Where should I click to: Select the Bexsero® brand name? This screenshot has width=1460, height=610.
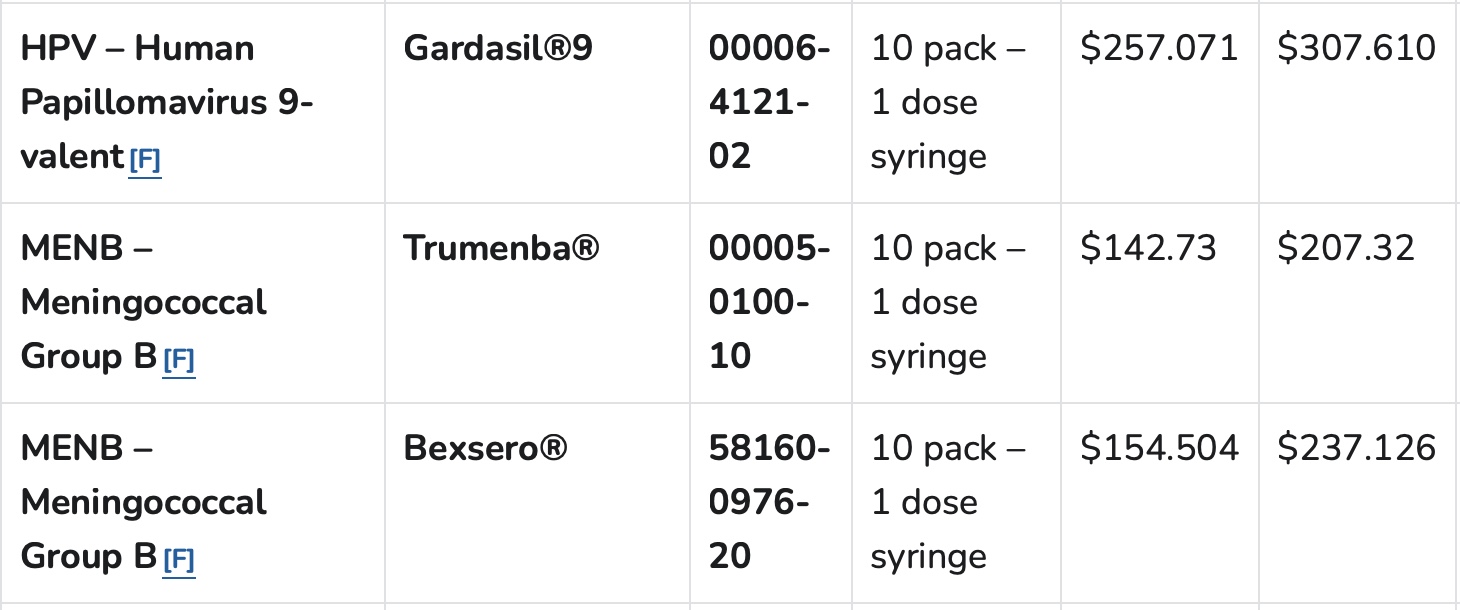tap(485, 448)
